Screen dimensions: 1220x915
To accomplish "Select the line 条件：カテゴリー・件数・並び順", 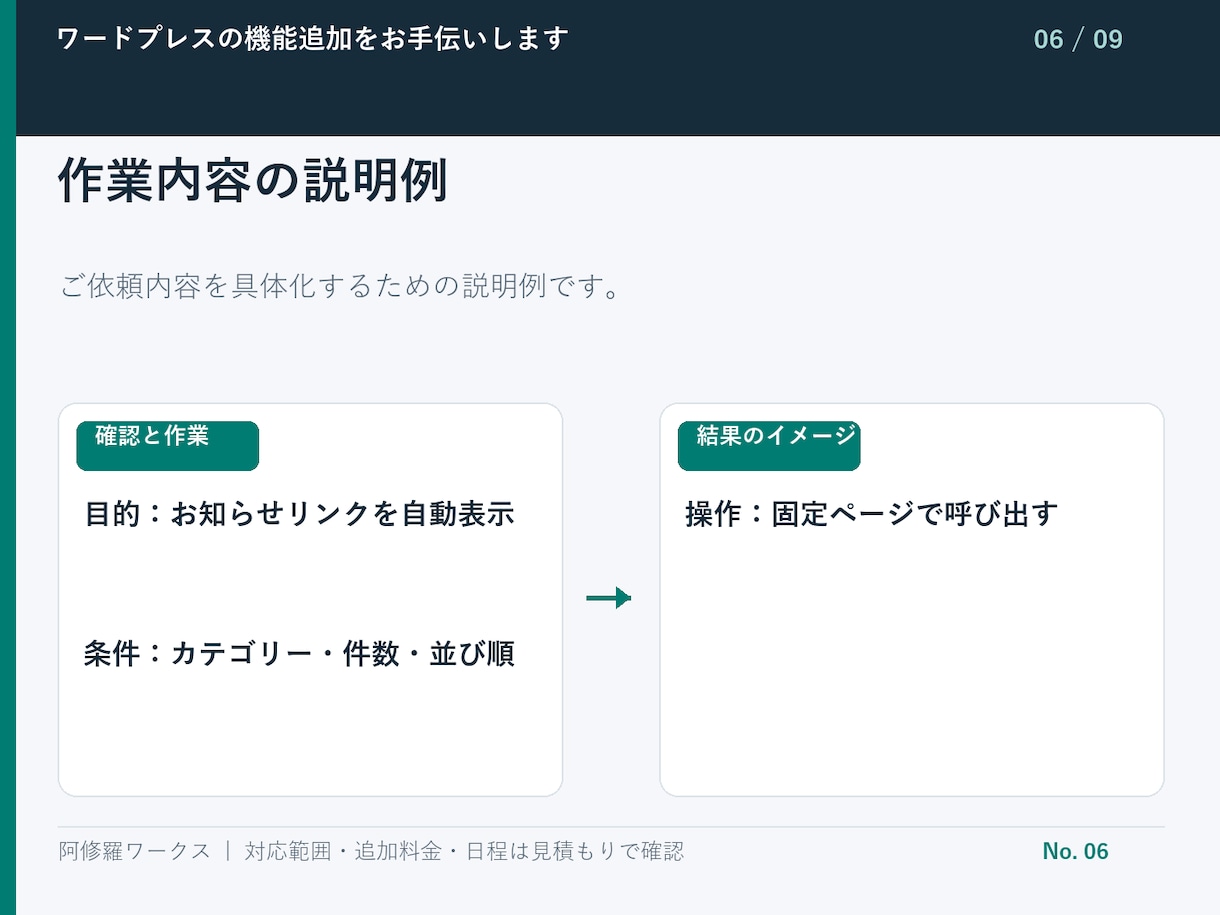I will (299, 654).
